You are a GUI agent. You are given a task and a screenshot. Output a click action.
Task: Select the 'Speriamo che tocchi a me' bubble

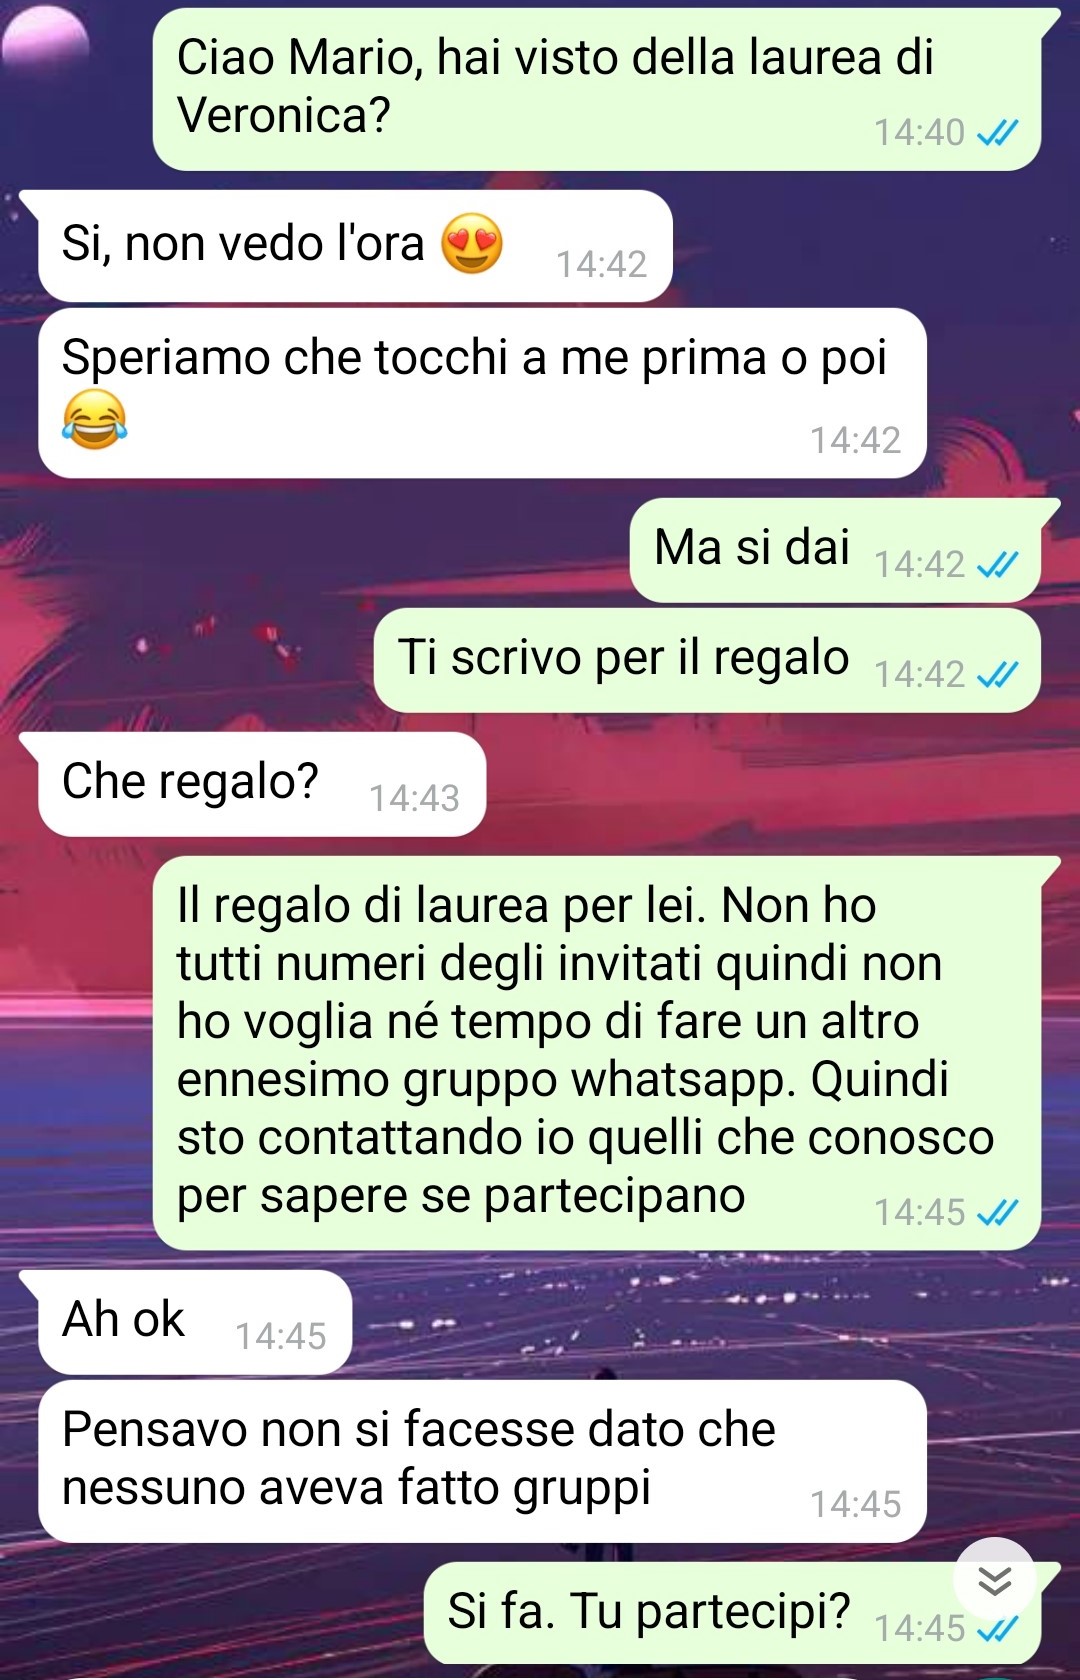click(482, 393)
